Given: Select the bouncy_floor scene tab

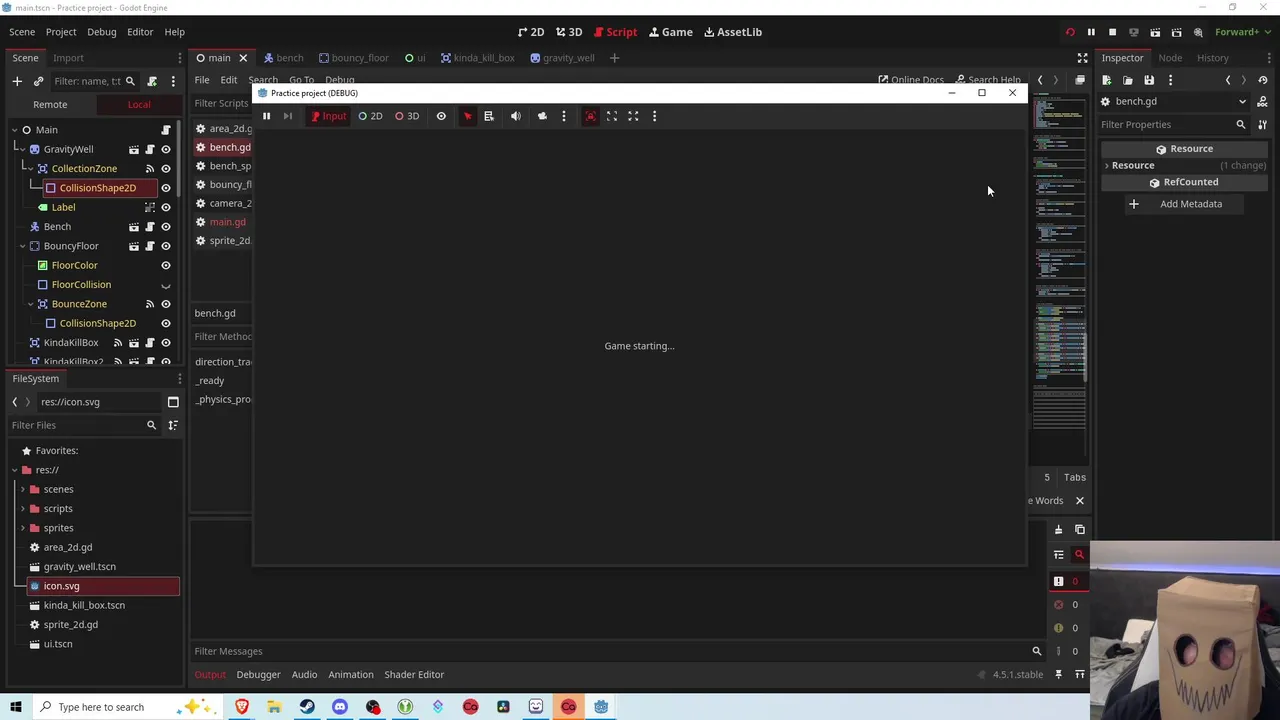Looking at the screenshot, I should 353,58.
